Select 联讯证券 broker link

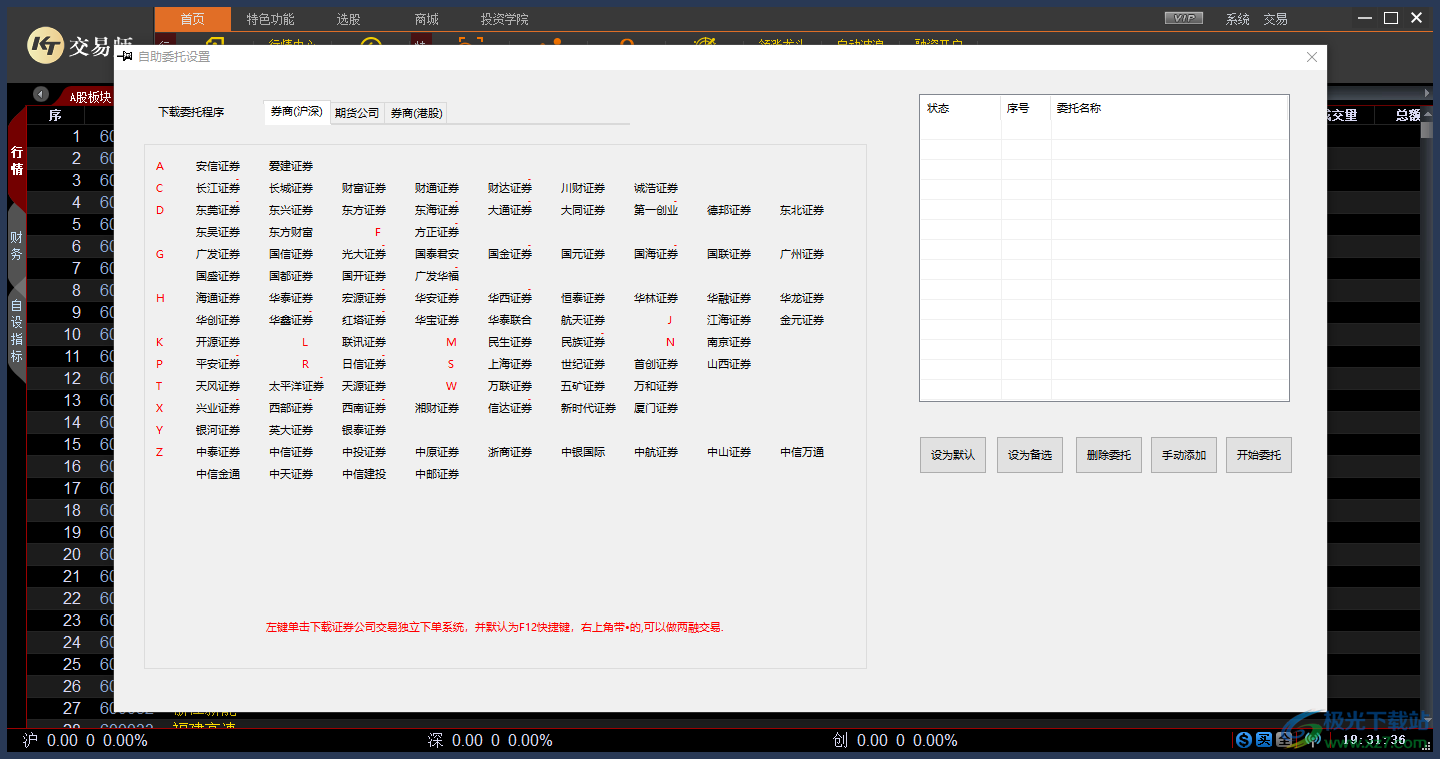click(364, 342)
